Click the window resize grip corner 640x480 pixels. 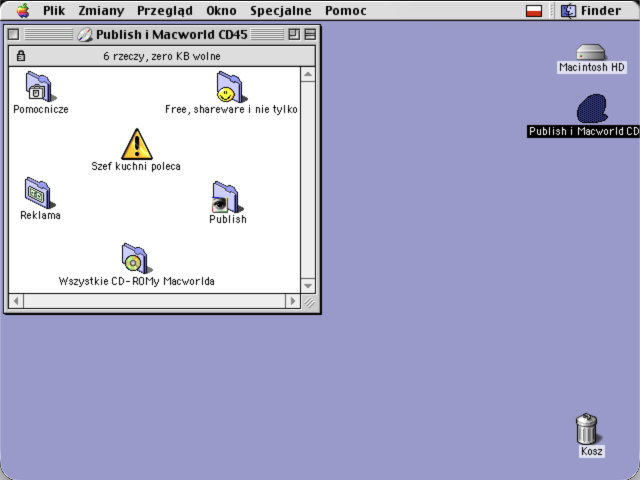pyautogui.click(x=309, y=302)
